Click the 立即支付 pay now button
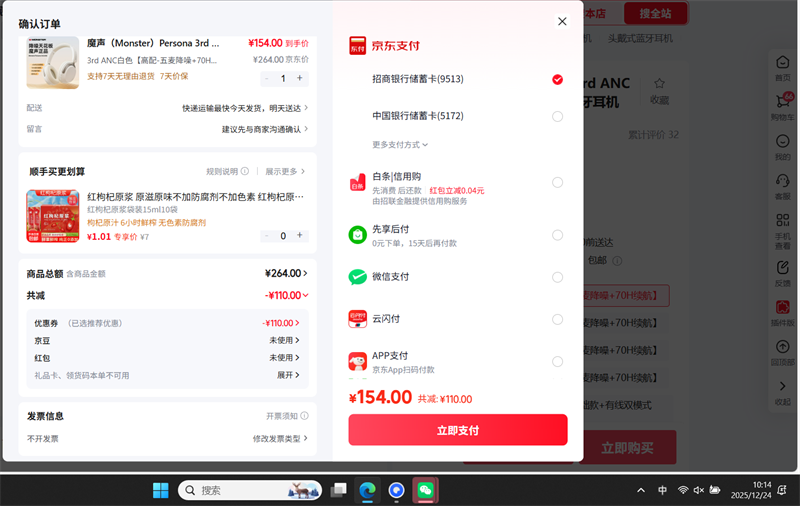 click(x=457, y=430)
